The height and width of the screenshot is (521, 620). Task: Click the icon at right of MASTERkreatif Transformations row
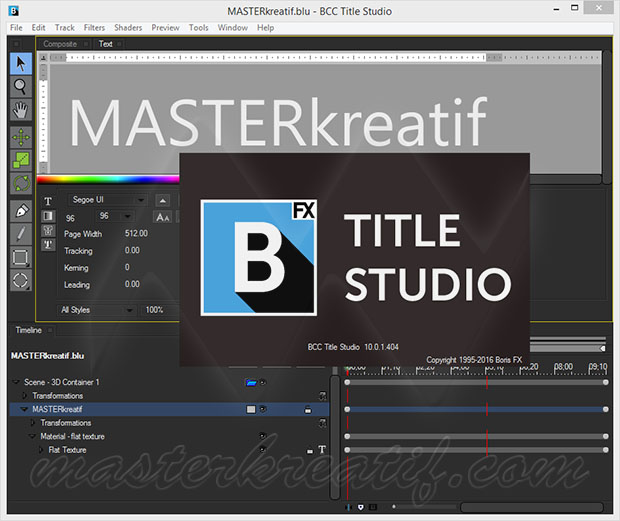pos(323,423)
